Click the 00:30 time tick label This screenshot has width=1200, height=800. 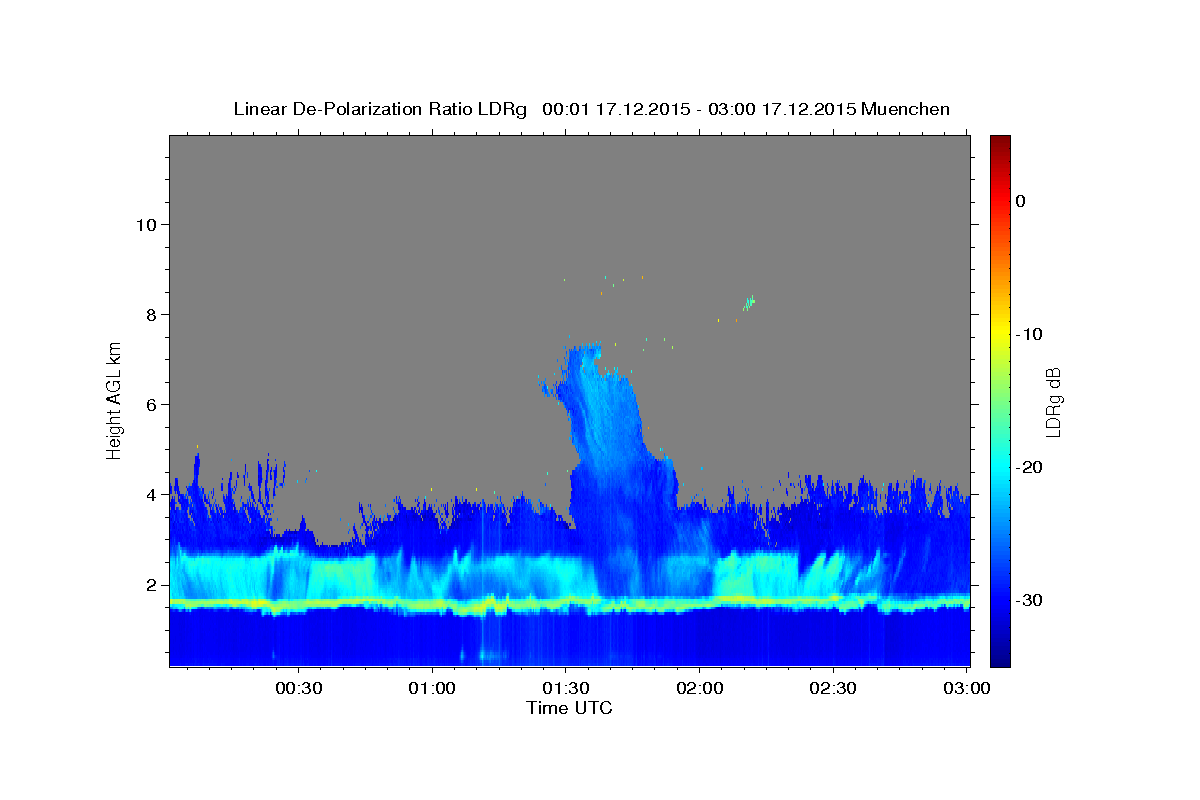[299, 689]
